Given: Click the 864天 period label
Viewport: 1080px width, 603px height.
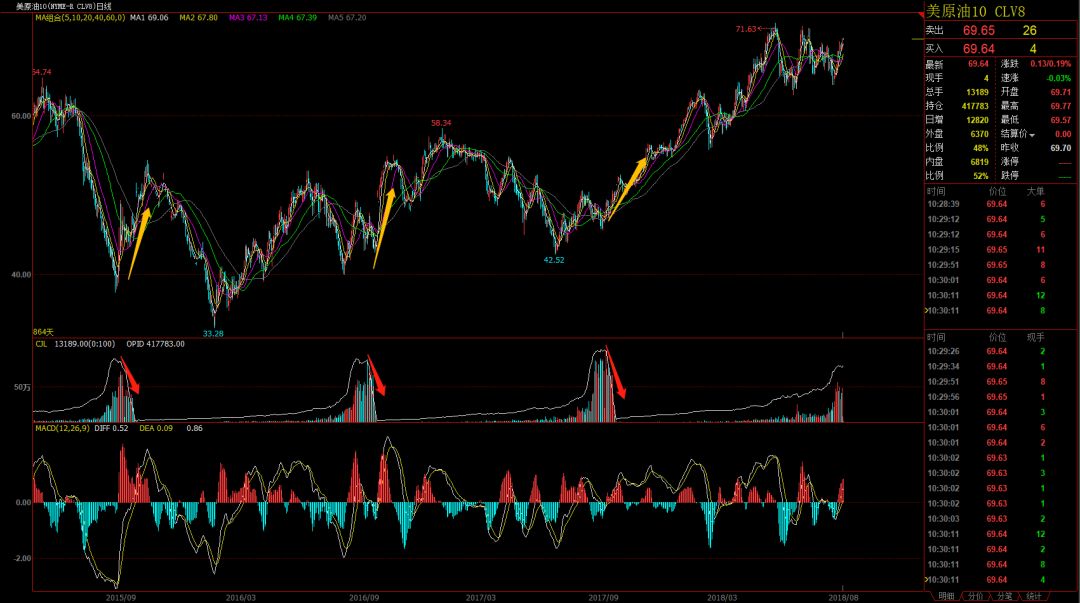Looking at the screenshot, I should [43, 332].
